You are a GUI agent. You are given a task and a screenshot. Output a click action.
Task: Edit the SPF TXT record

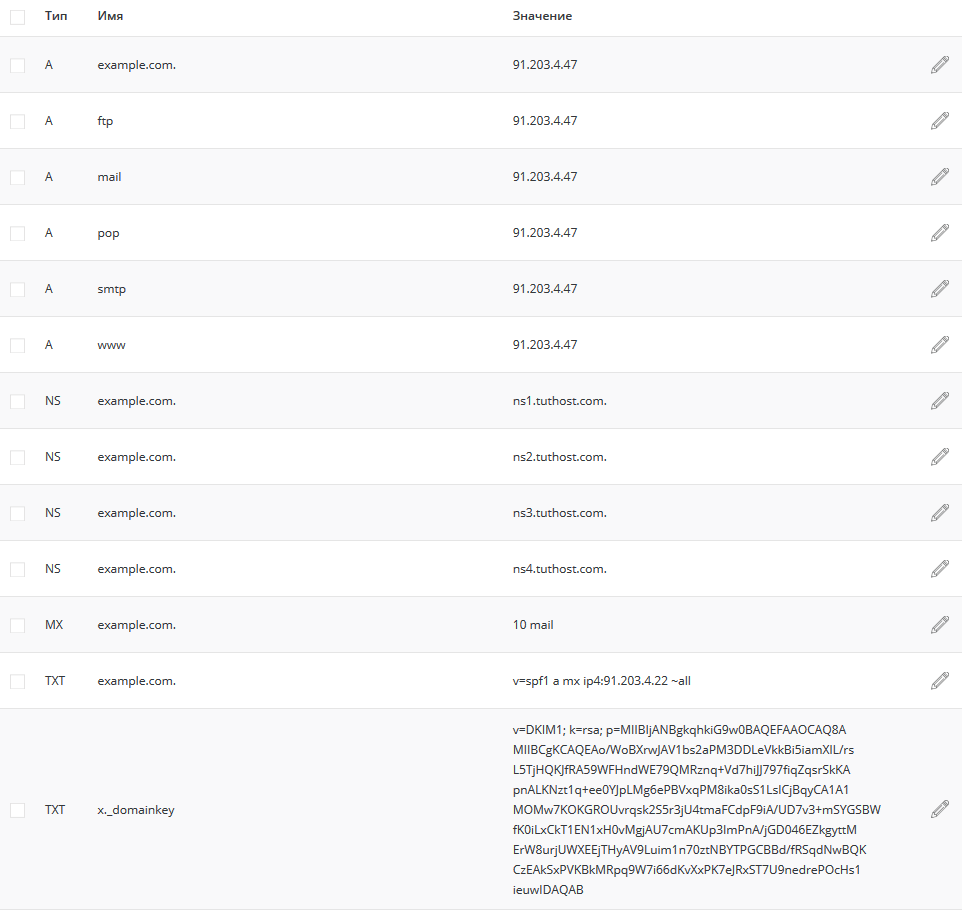pos(939,681)
